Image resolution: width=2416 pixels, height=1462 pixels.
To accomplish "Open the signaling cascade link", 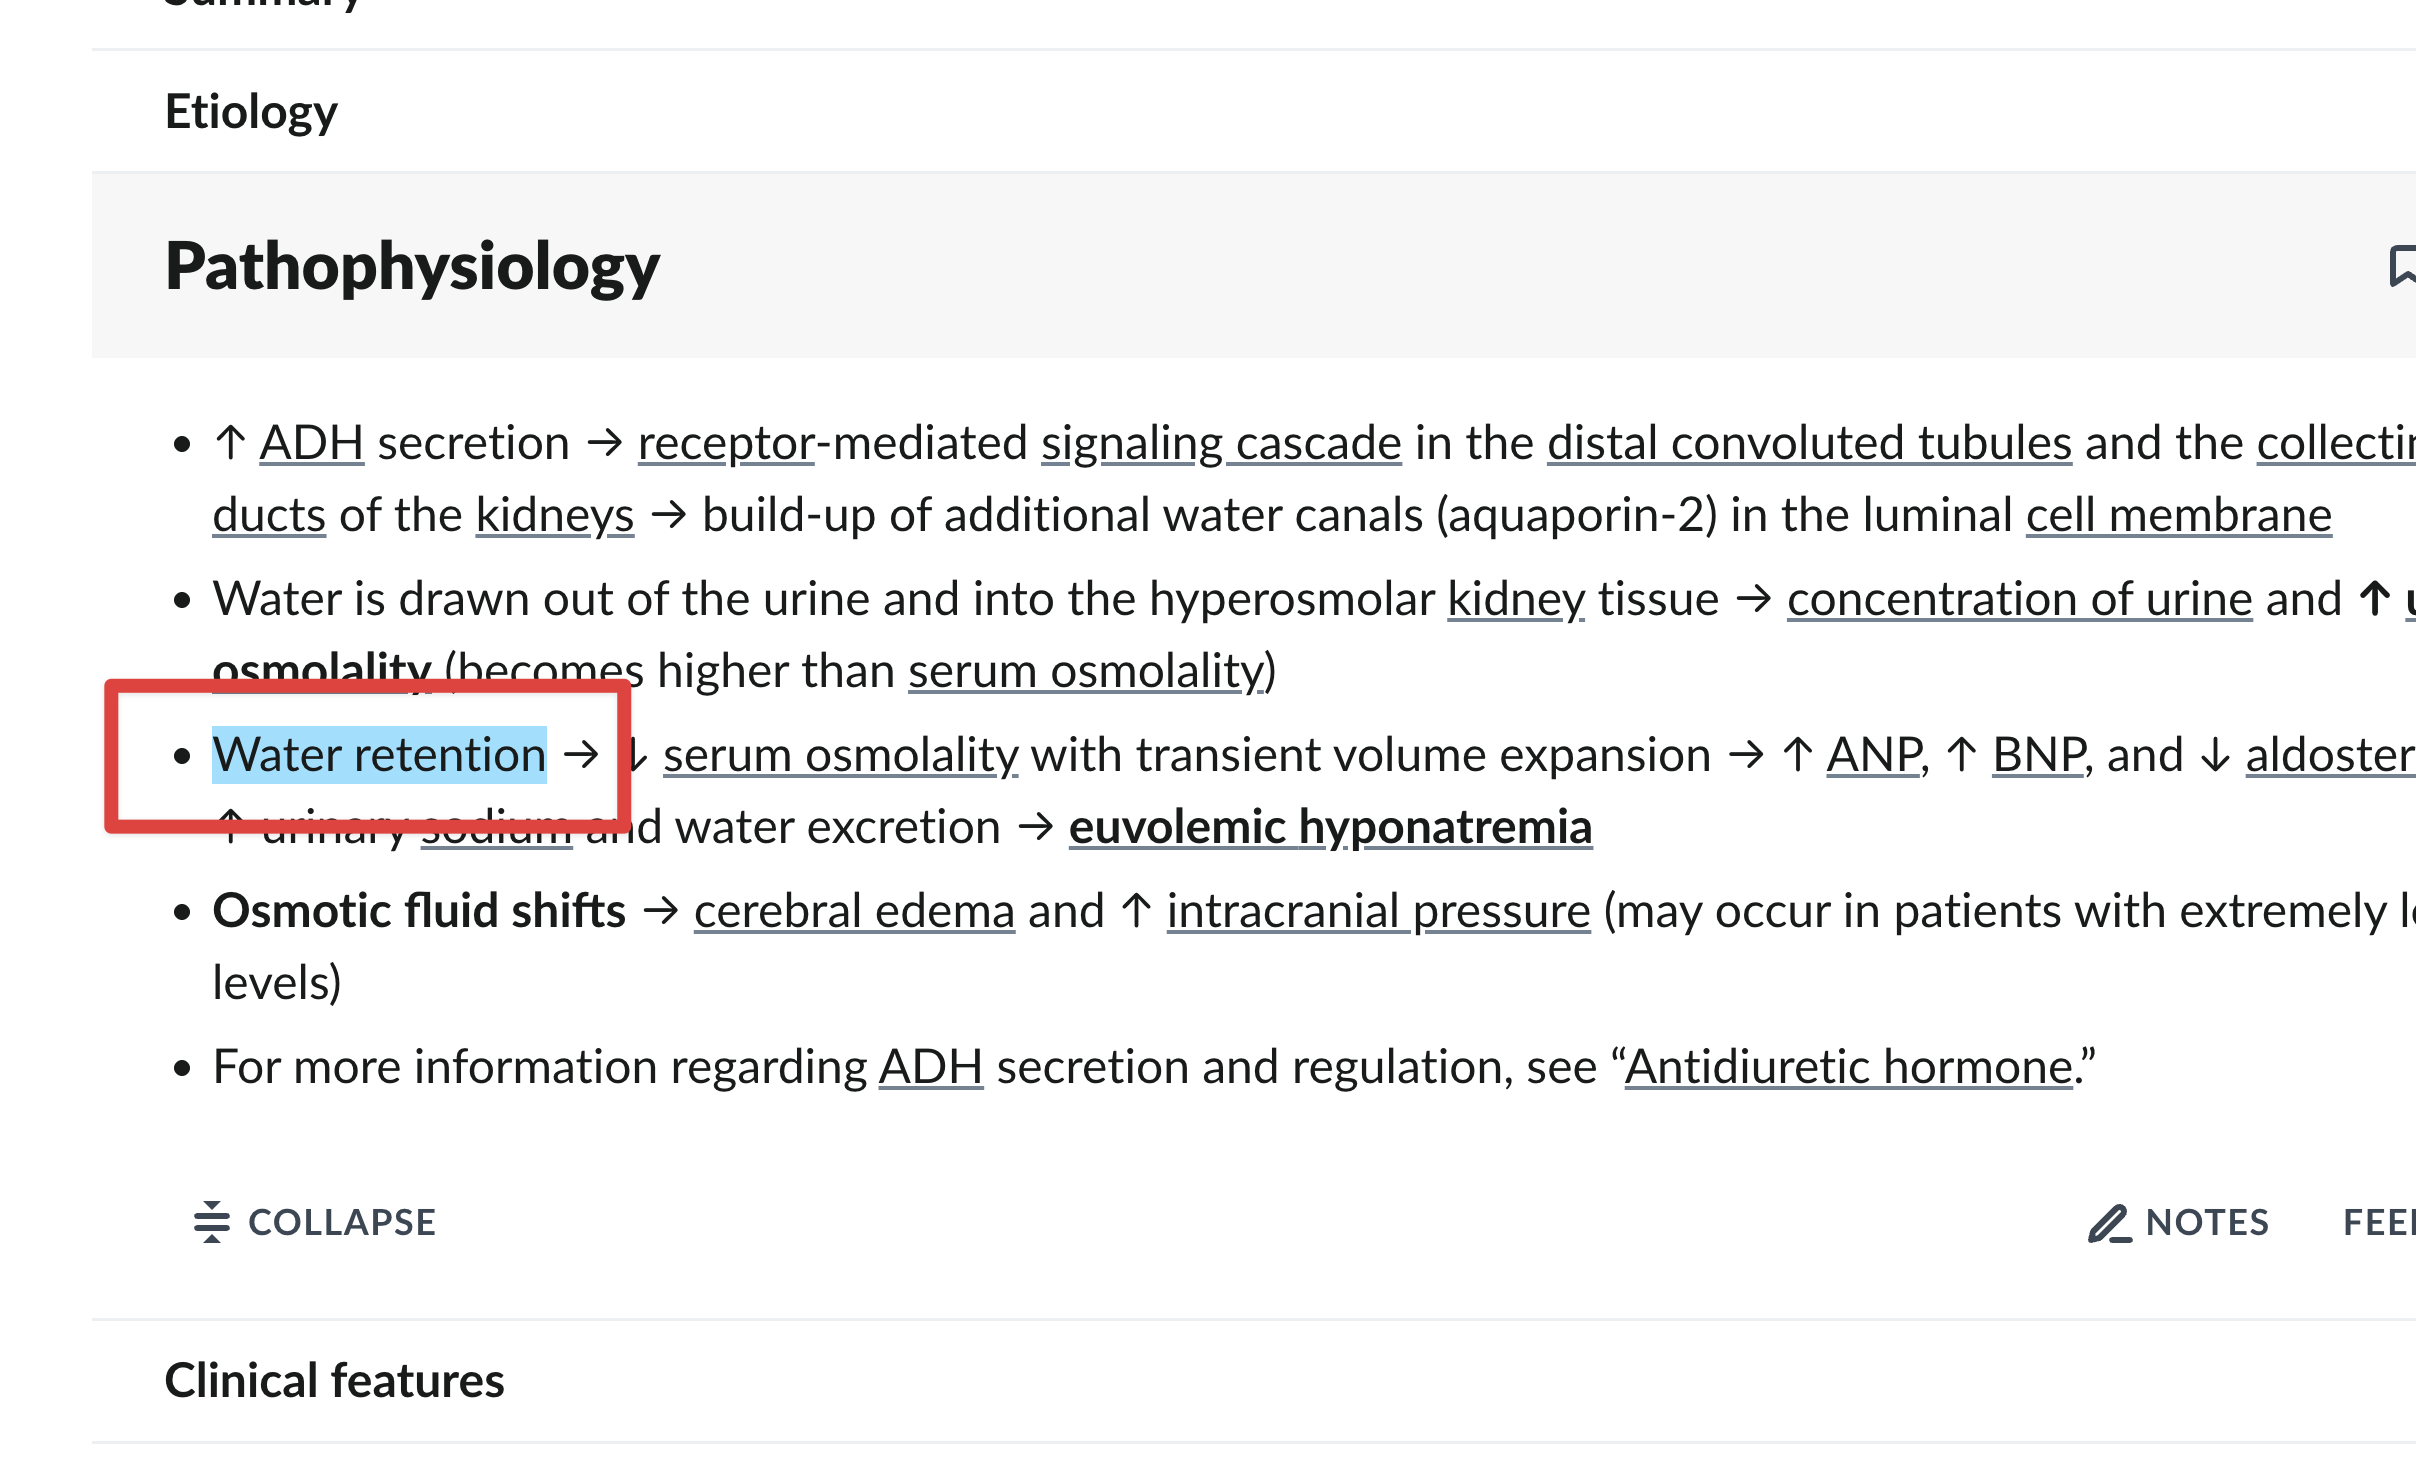I will tap(1221, 443).
